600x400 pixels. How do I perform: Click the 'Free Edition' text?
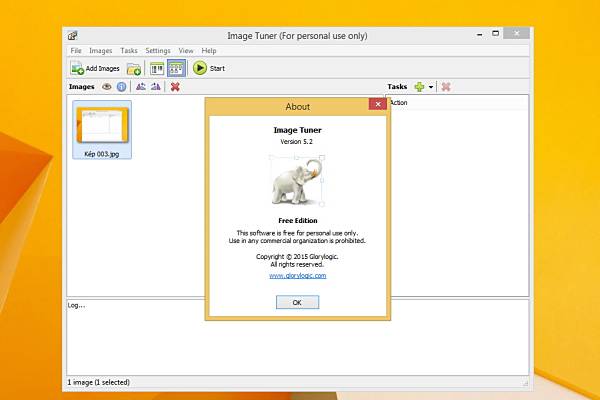(298, 220)
